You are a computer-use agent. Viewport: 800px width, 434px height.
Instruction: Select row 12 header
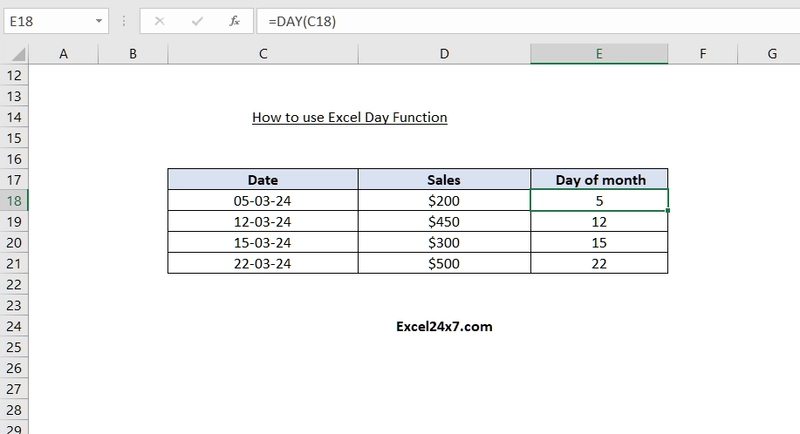(14, 75)
